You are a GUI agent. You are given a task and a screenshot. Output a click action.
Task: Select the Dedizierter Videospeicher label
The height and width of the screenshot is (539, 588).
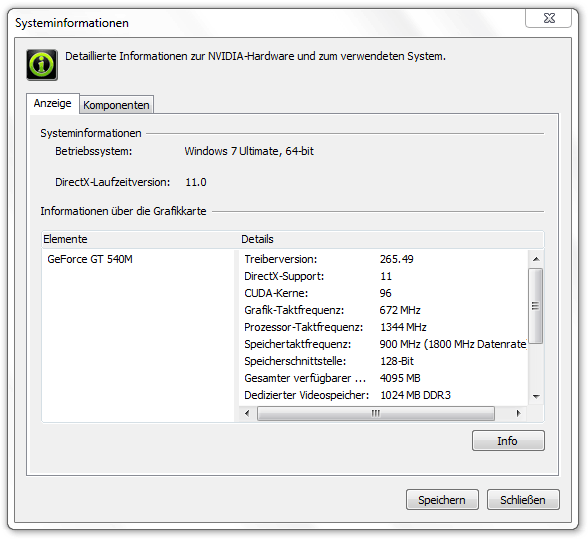click(x=306, y=395)
